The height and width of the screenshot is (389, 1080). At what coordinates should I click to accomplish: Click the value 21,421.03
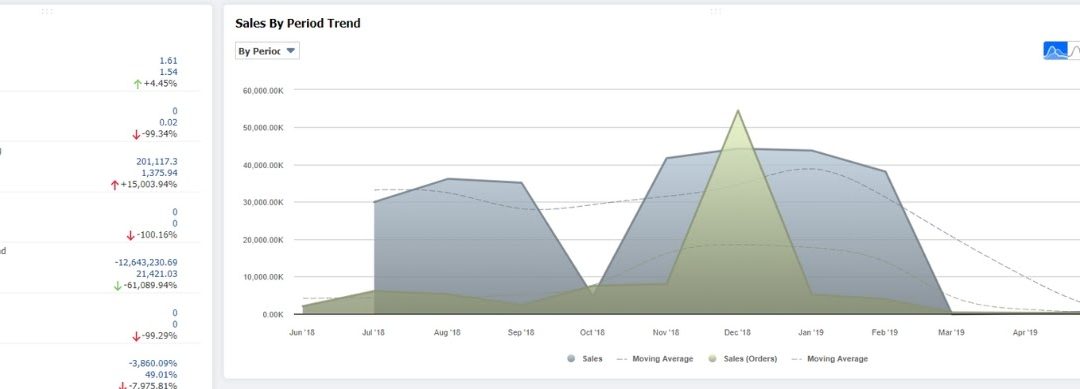157,274
